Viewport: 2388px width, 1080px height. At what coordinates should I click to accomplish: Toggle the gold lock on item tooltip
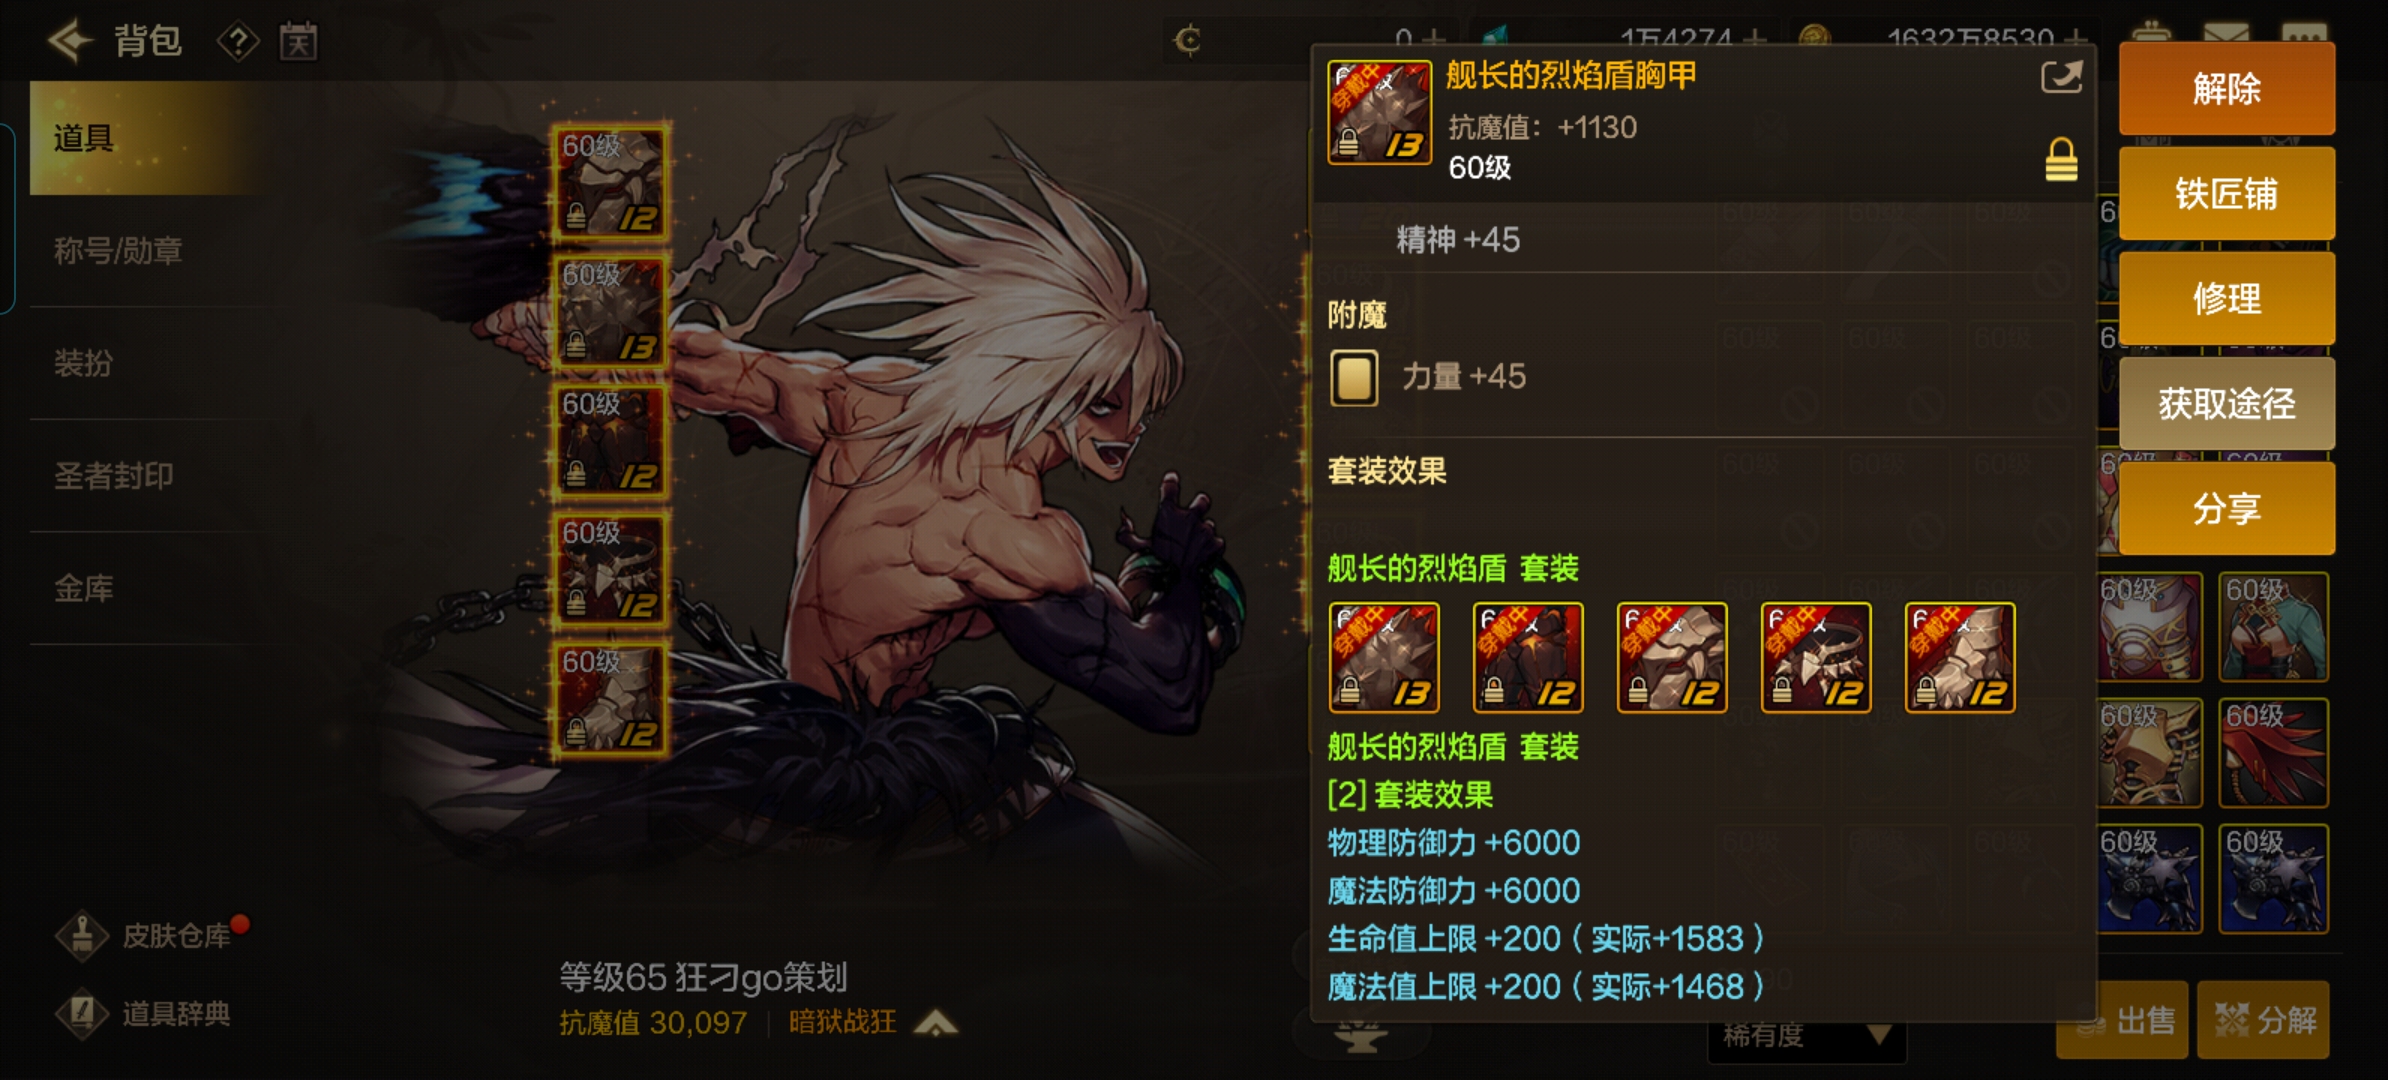2061,160
